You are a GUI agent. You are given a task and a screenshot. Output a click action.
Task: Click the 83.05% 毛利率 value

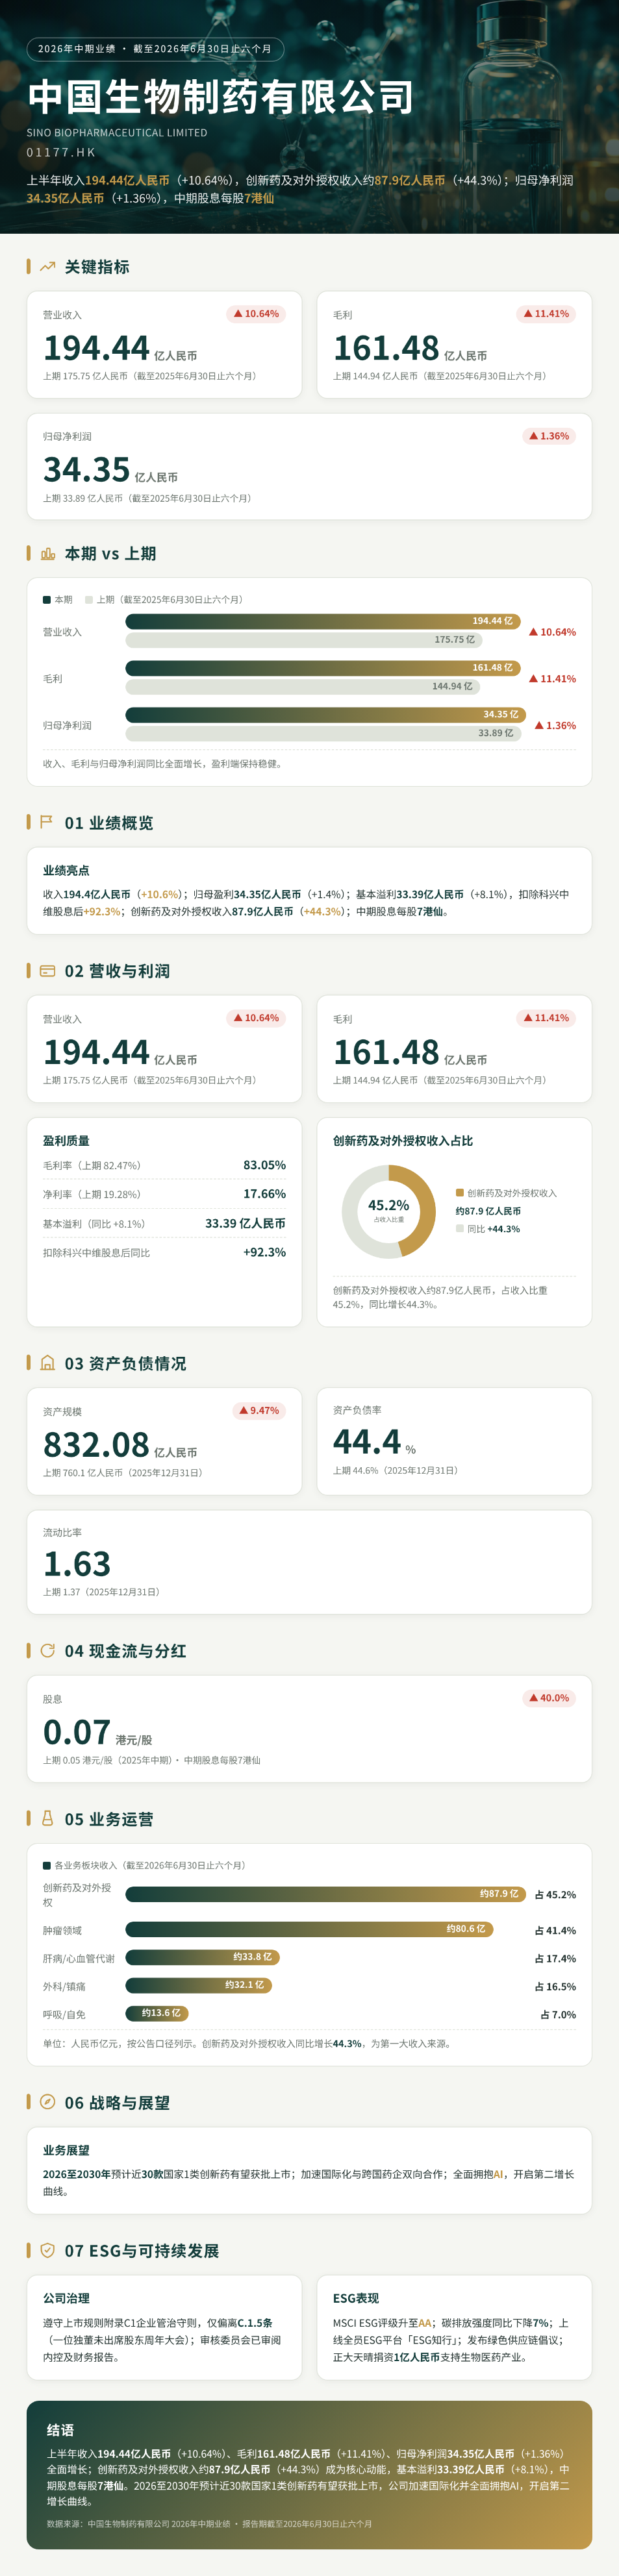click(264, 1165)
